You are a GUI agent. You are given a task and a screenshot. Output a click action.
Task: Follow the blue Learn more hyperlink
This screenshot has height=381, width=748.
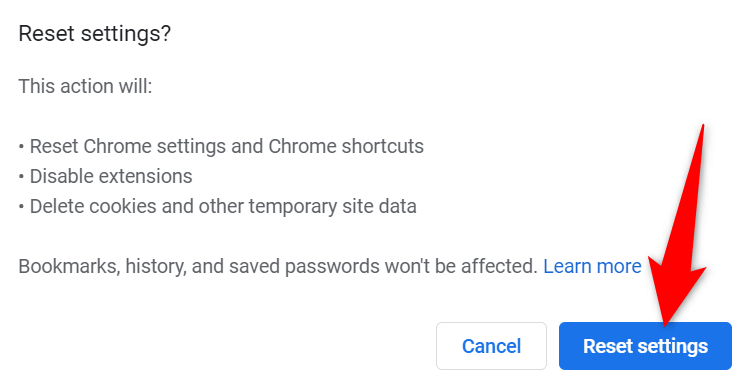(592, 266)
